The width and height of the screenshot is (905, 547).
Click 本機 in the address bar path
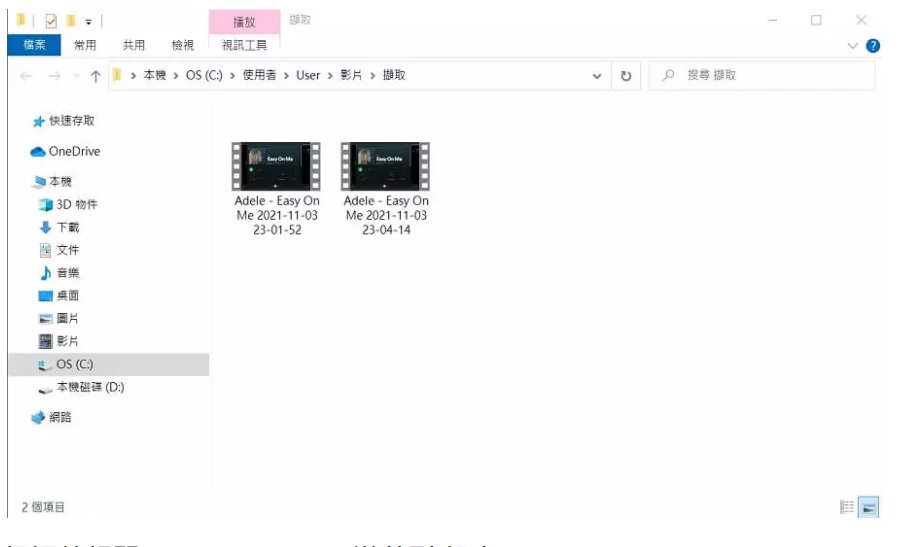coord(155,75)
